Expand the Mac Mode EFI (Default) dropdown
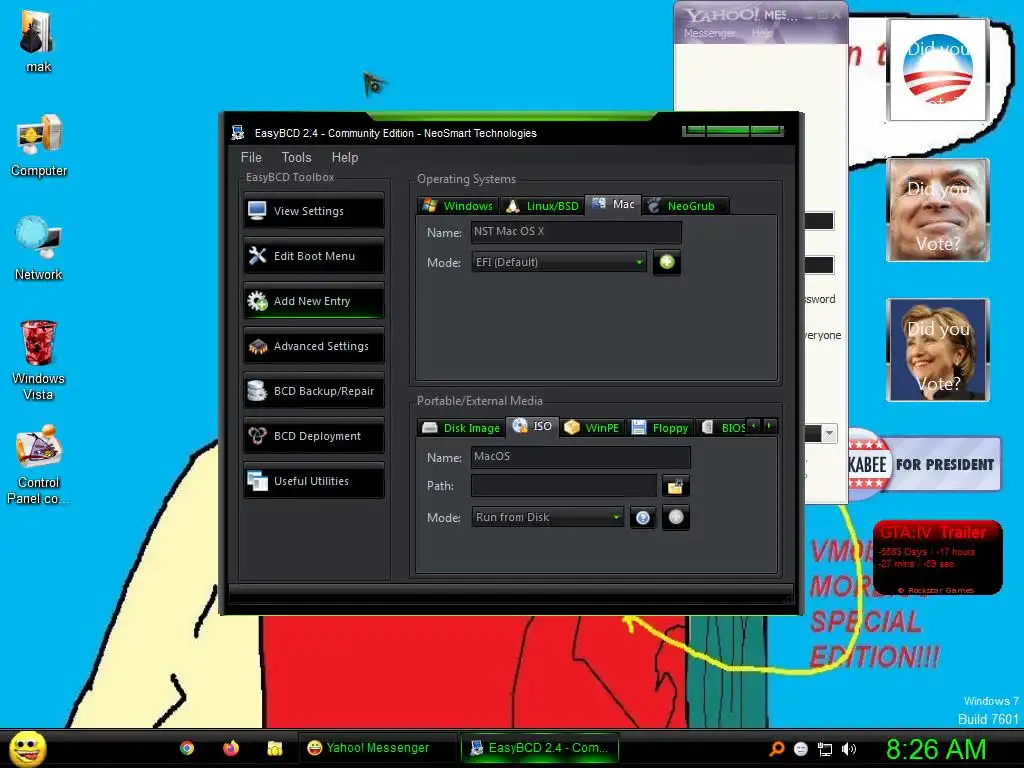 pos(559,262)
